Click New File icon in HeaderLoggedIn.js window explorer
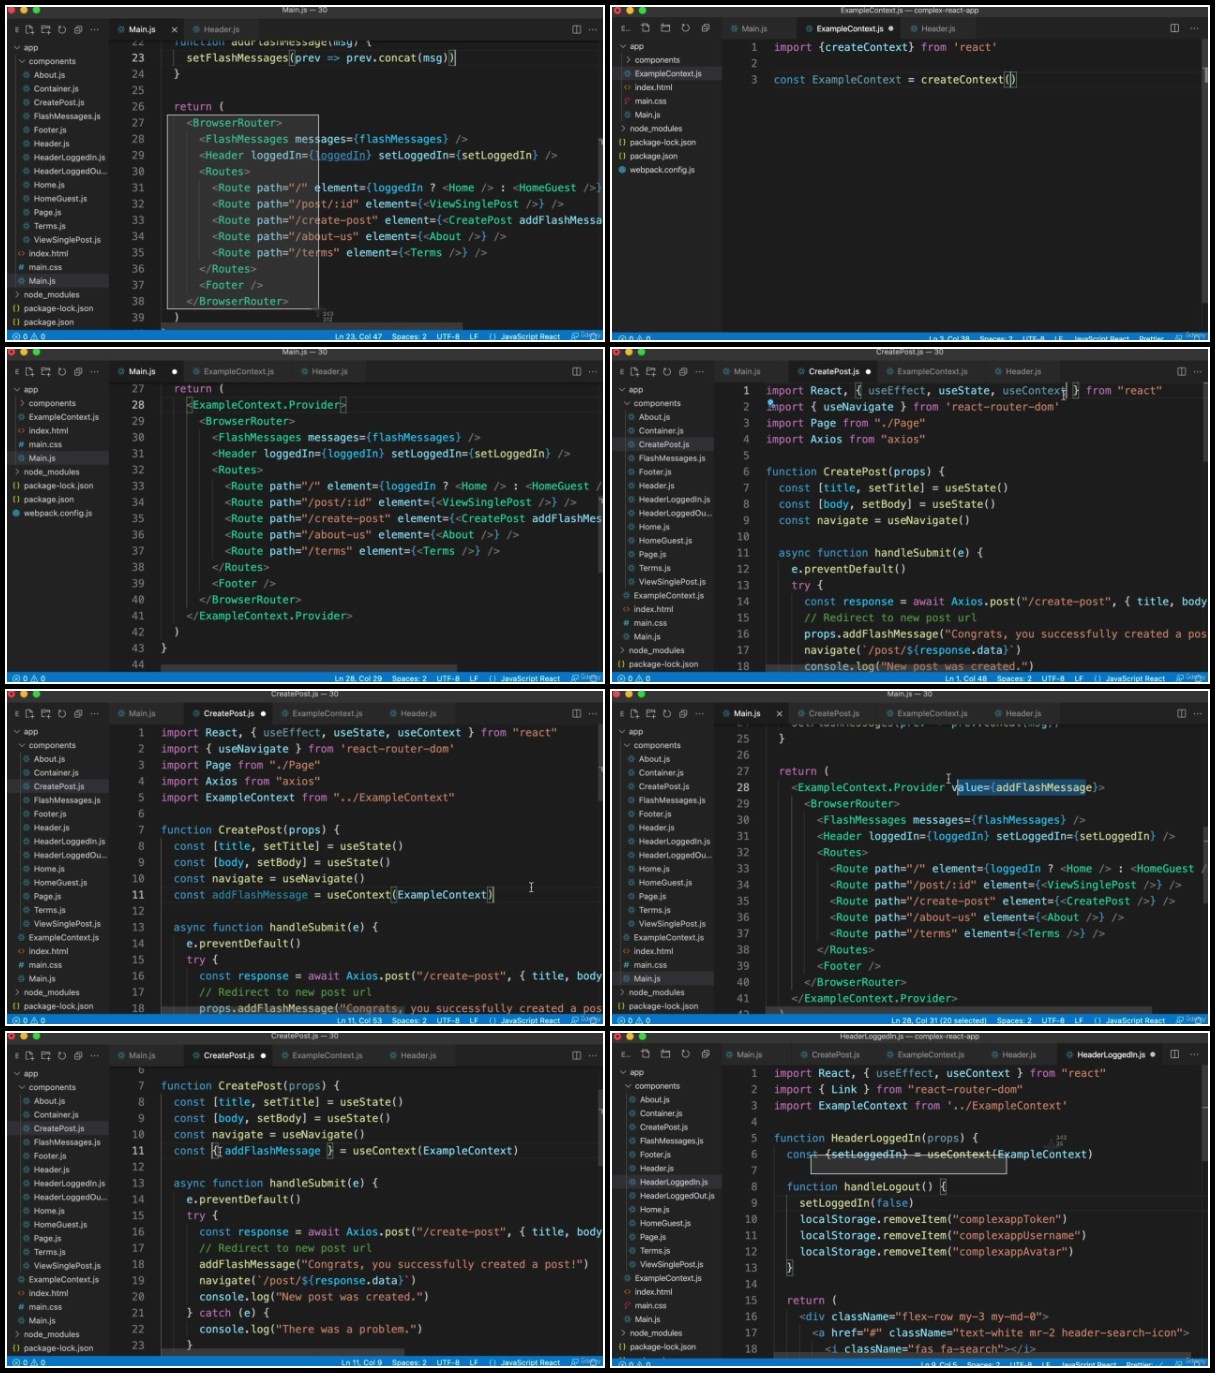 (645, 1054)
